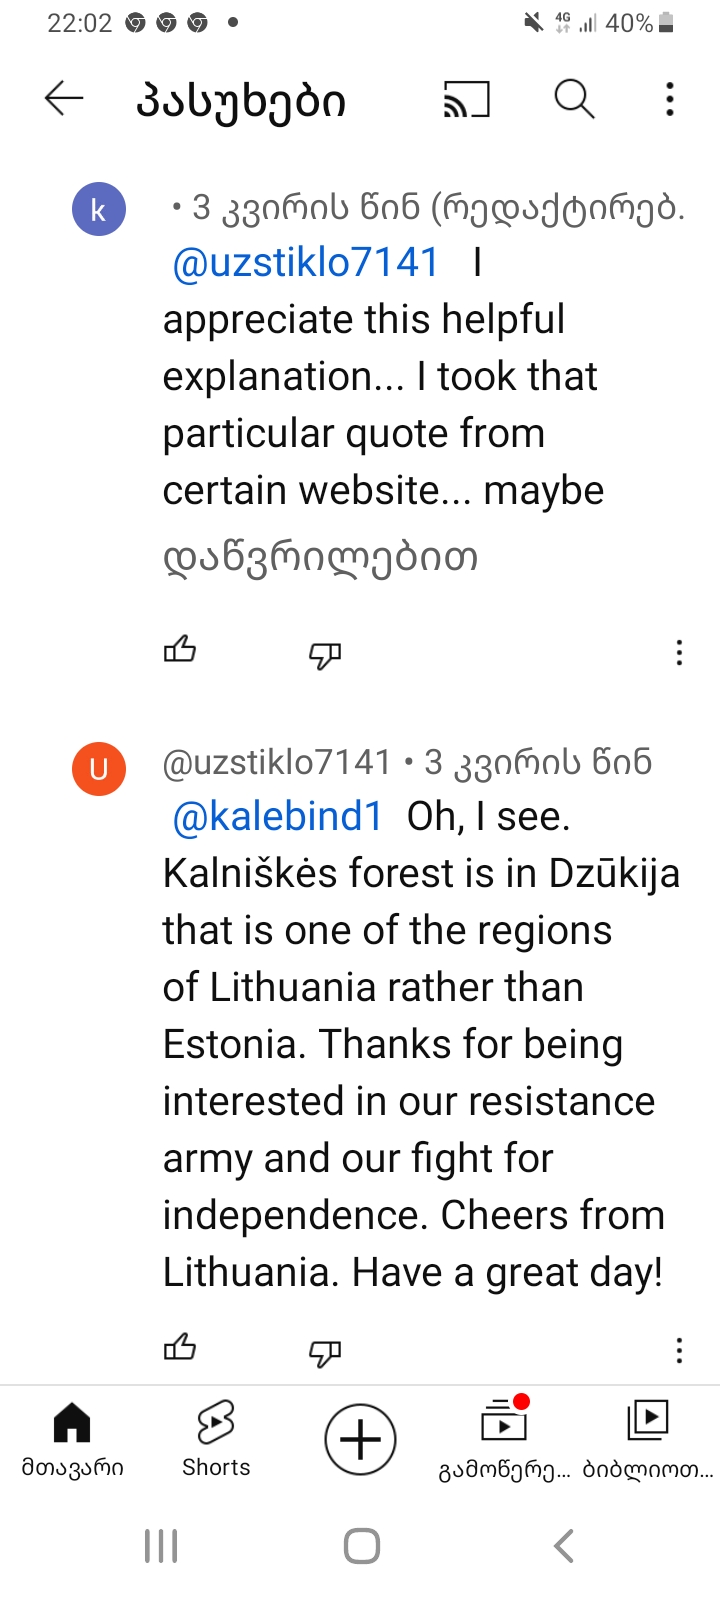720x1600 pixels.
Task: Dislike uzstiklo7141's reply with thumbs down
Action: 325,1352
